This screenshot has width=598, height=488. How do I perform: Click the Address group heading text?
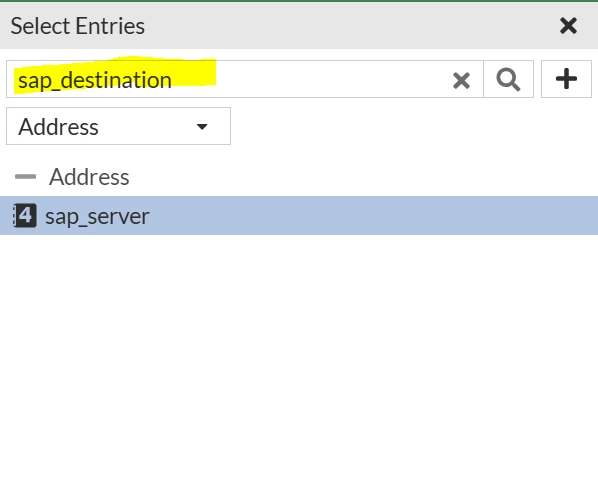(89, 177)
